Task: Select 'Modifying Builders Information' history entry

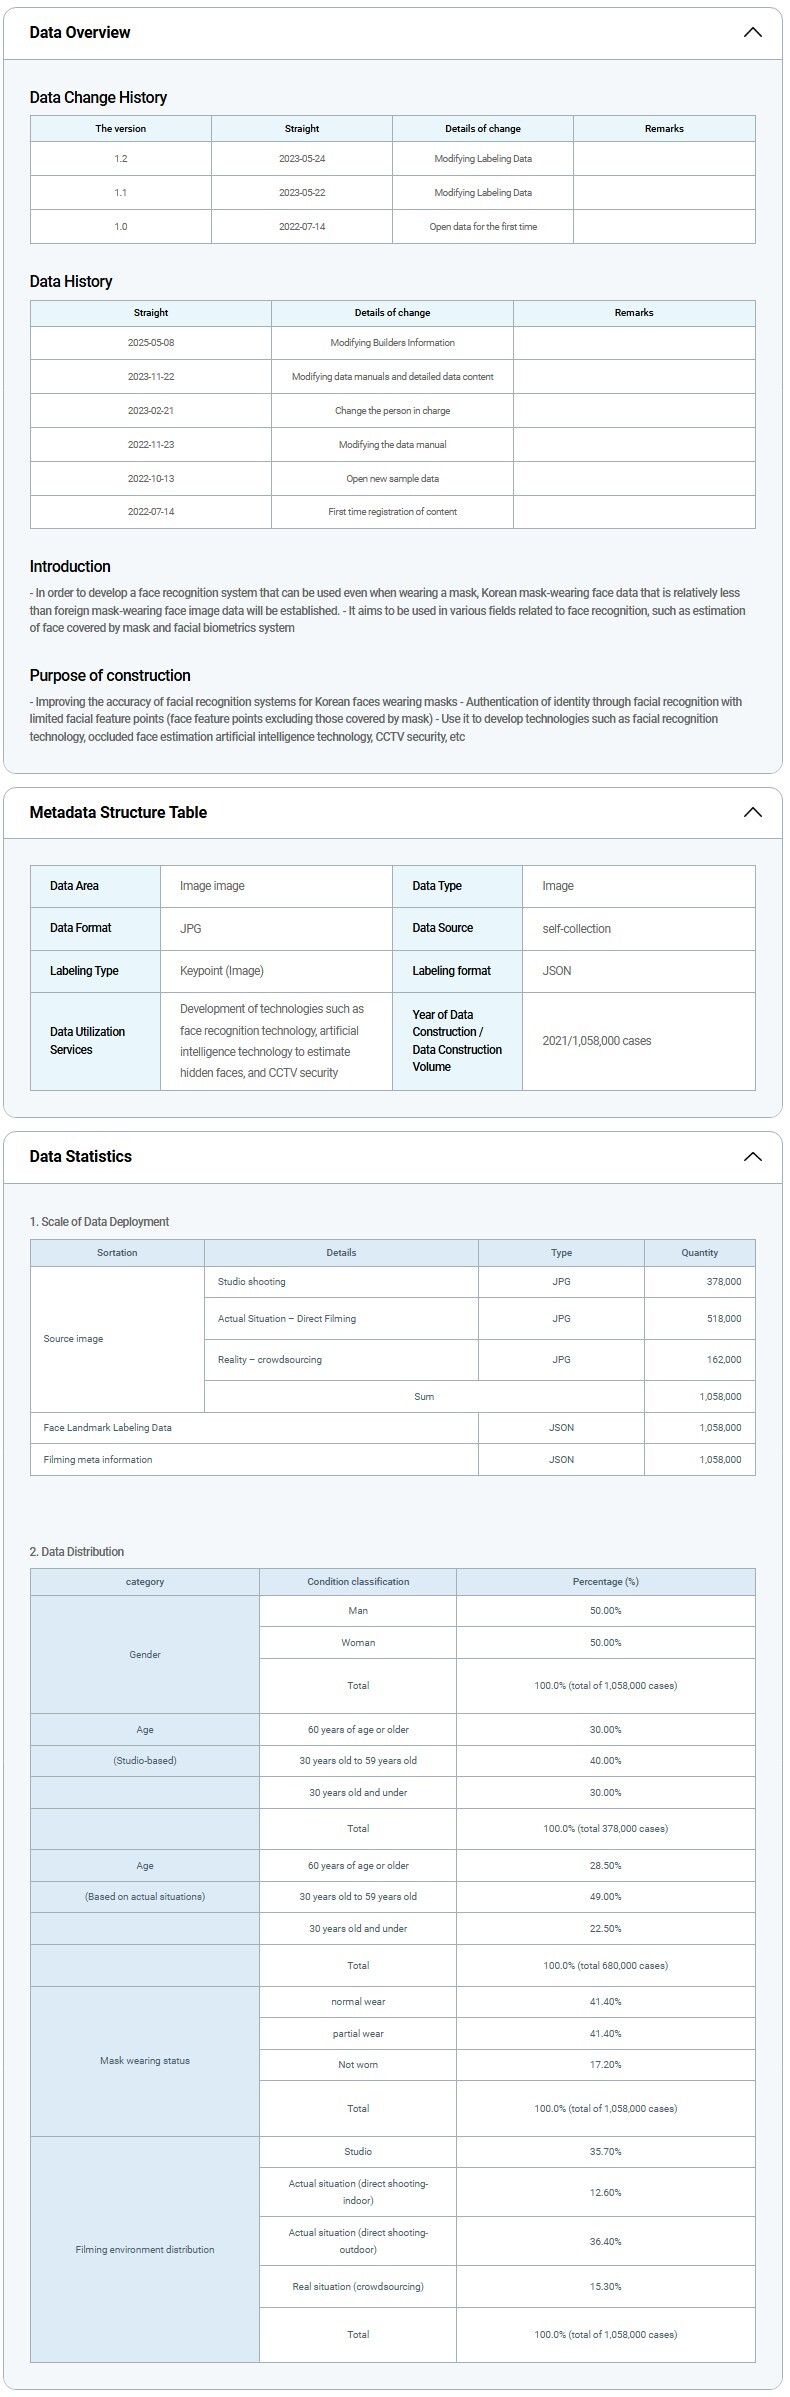Action: pos(392,343)
